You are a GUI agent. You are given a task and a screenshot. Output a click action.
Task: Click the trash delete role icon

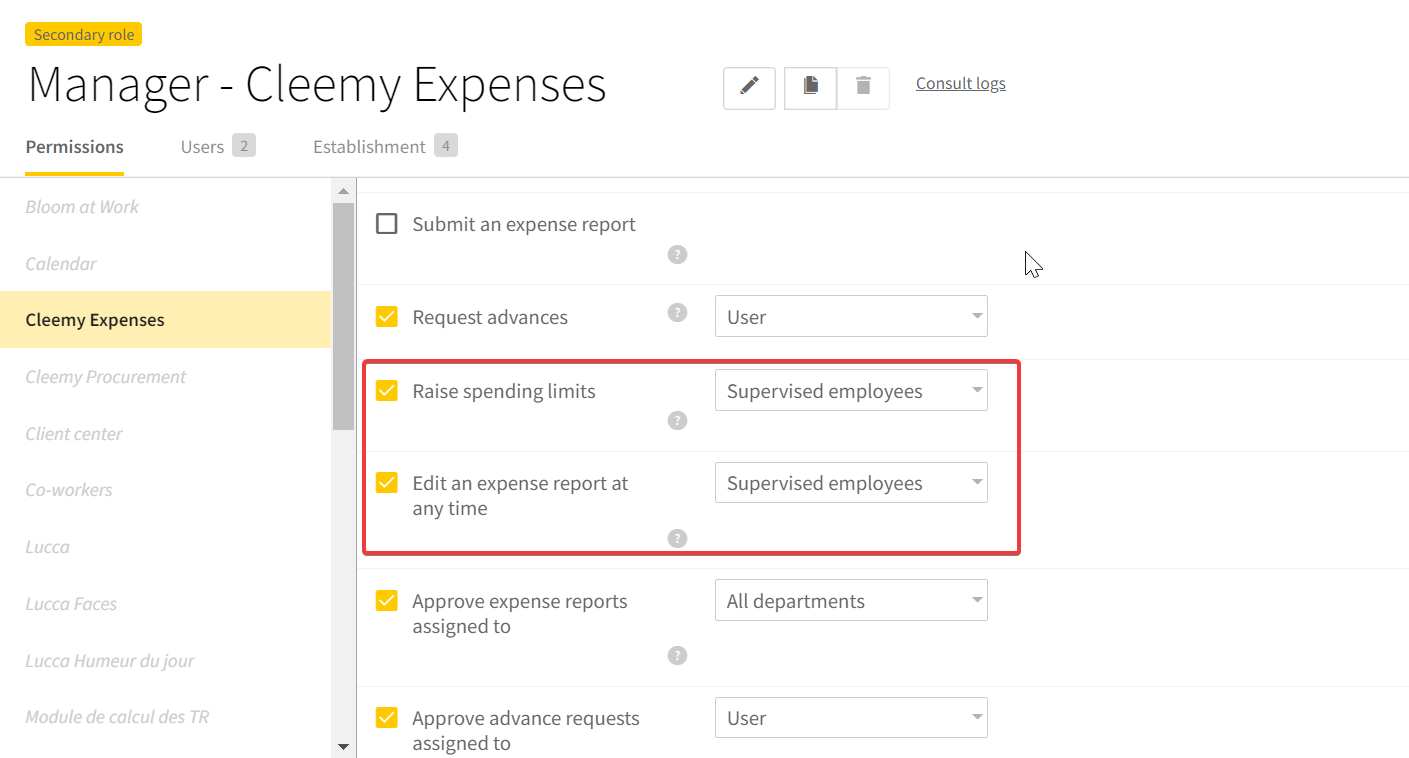pyautogui.click(x=863, y=88)
